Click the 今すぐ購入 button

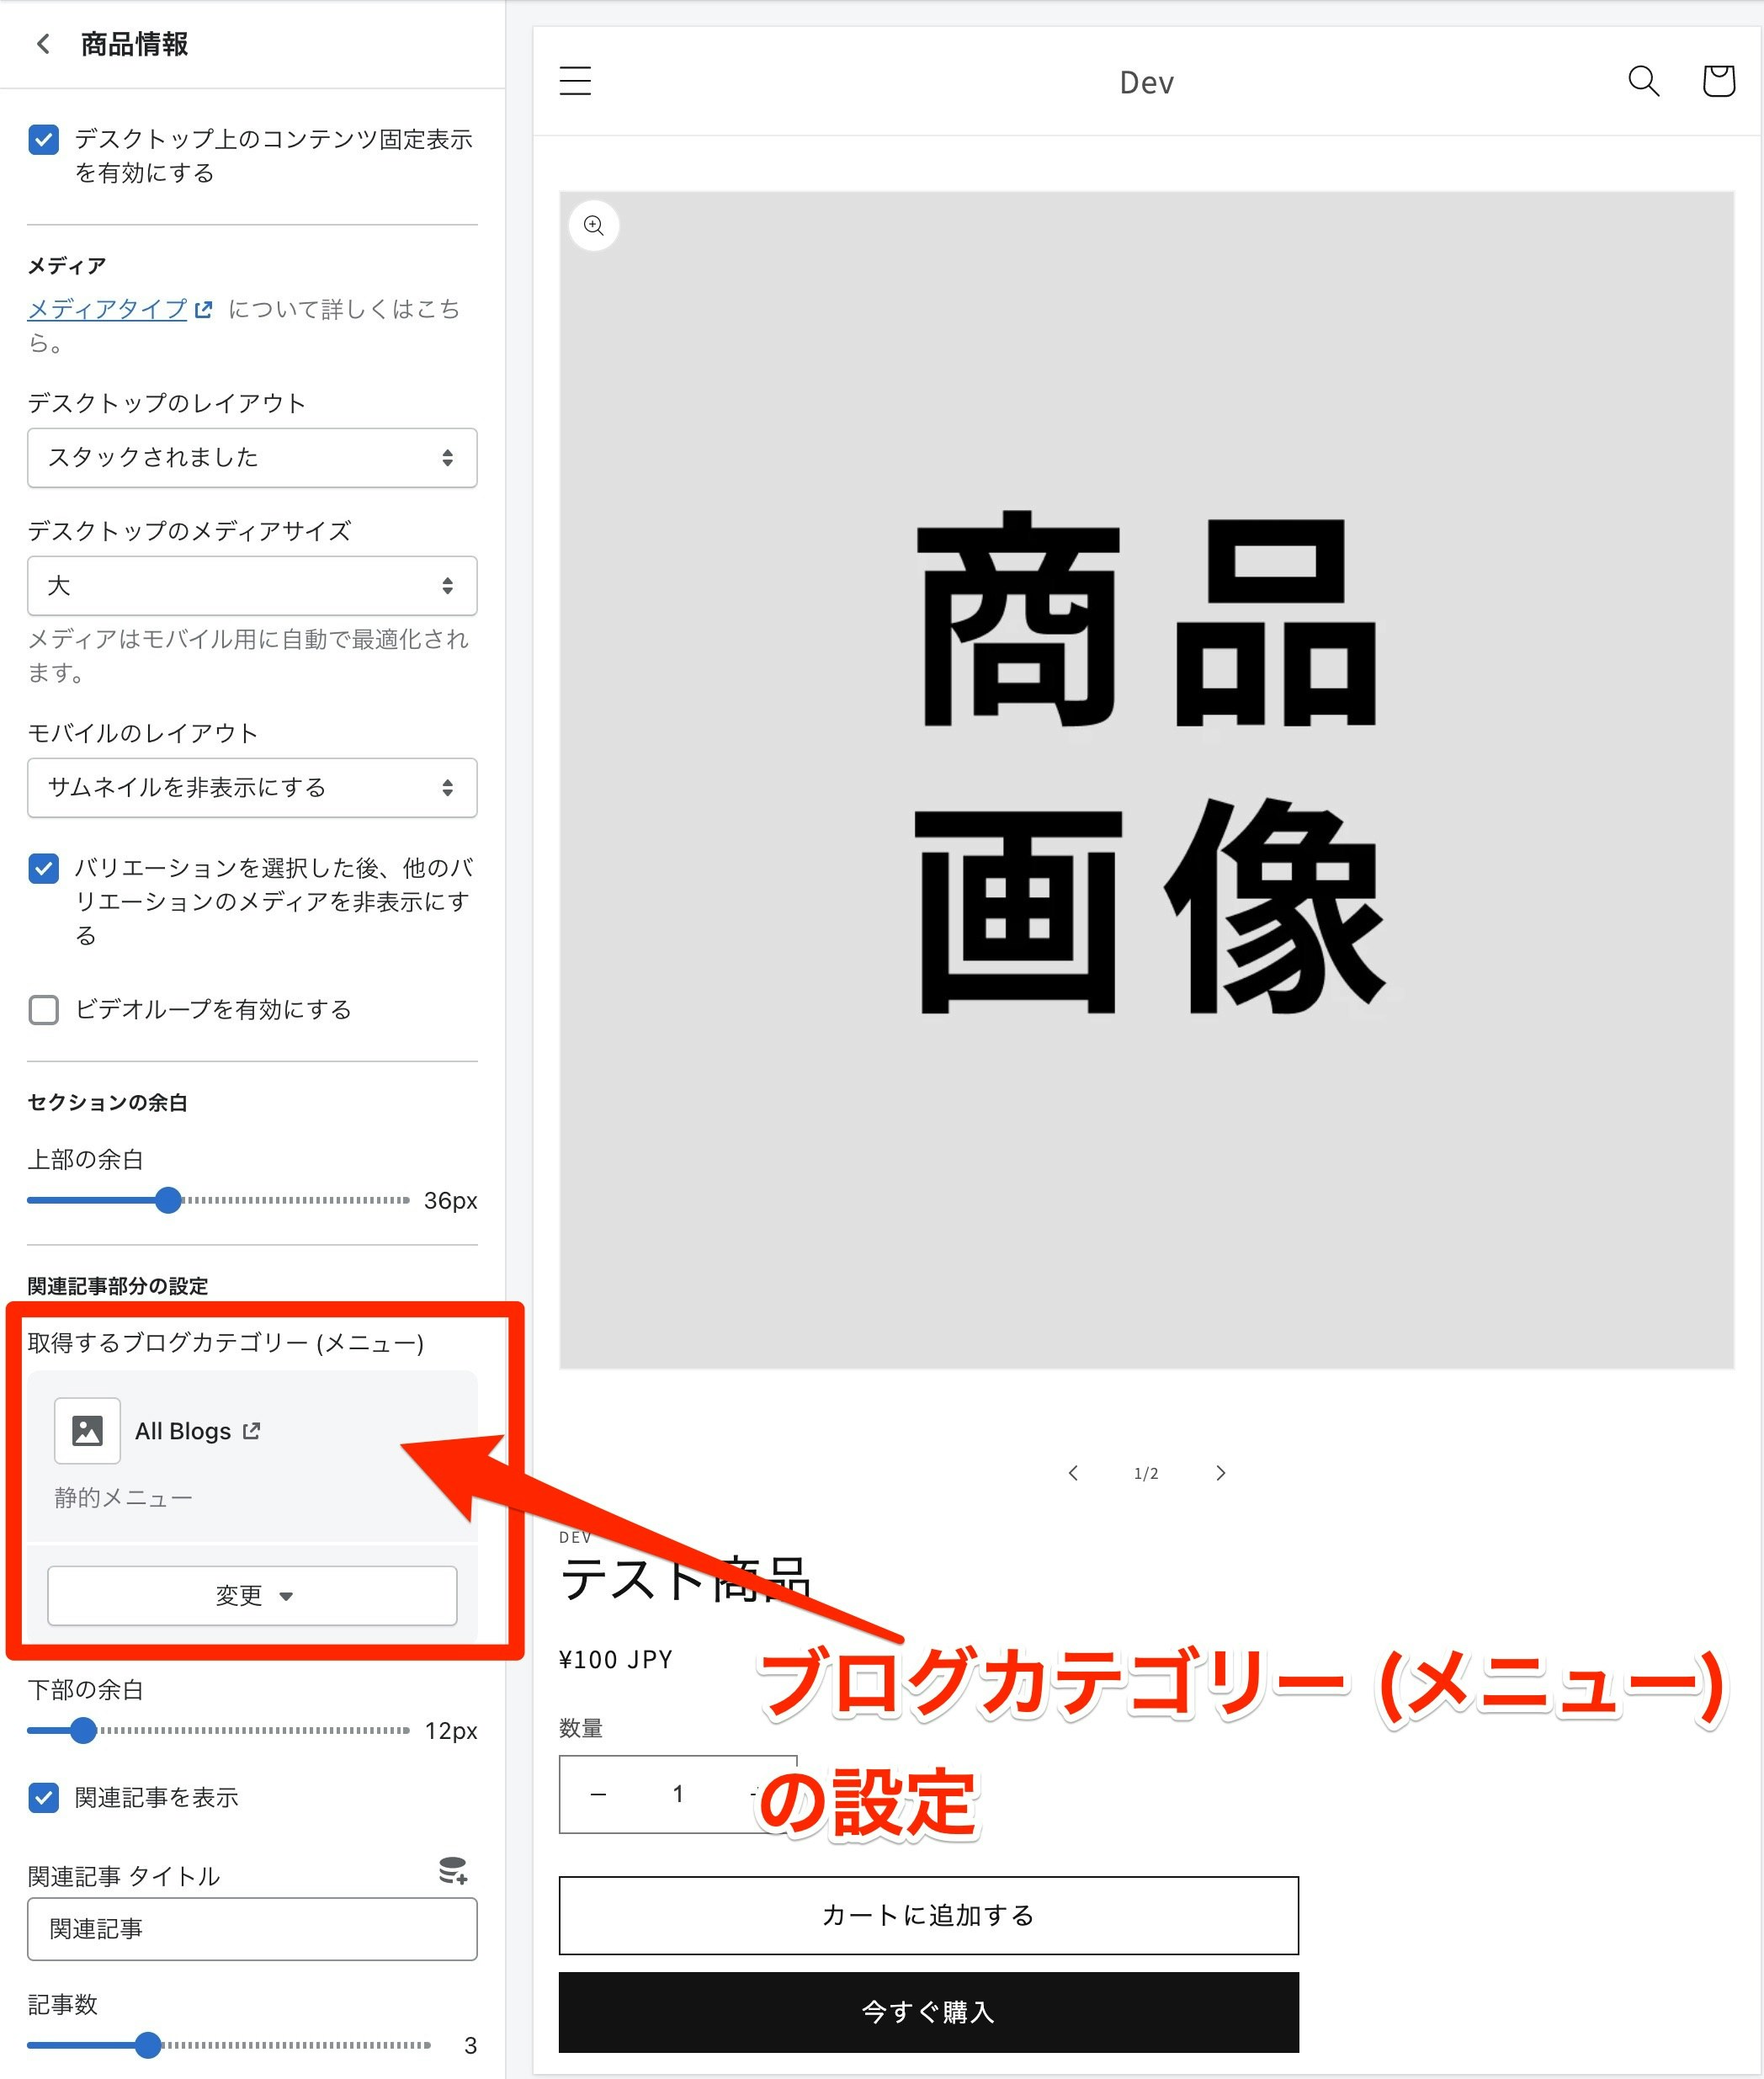pyautogui.click(x=928, y=2013)
